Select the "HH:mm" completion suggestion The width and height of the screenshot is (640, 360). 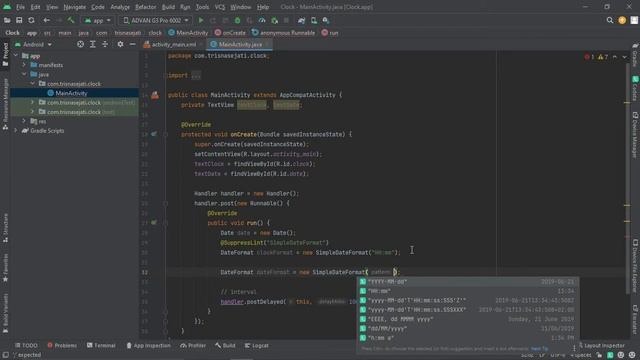467,291
